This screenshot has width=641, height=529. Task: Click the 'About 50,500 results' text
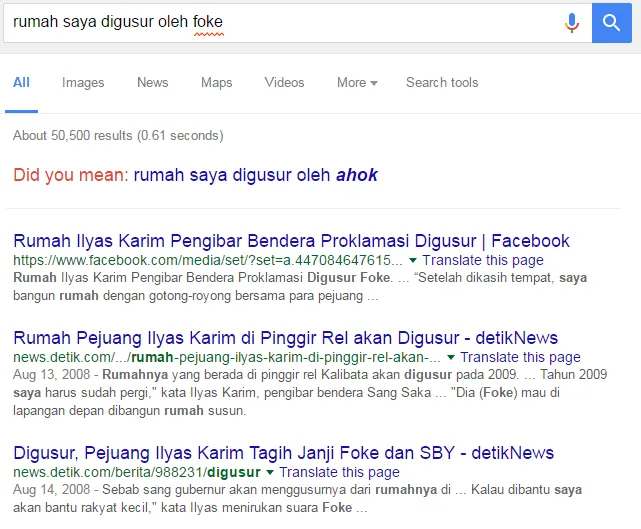tap(118, 135)
